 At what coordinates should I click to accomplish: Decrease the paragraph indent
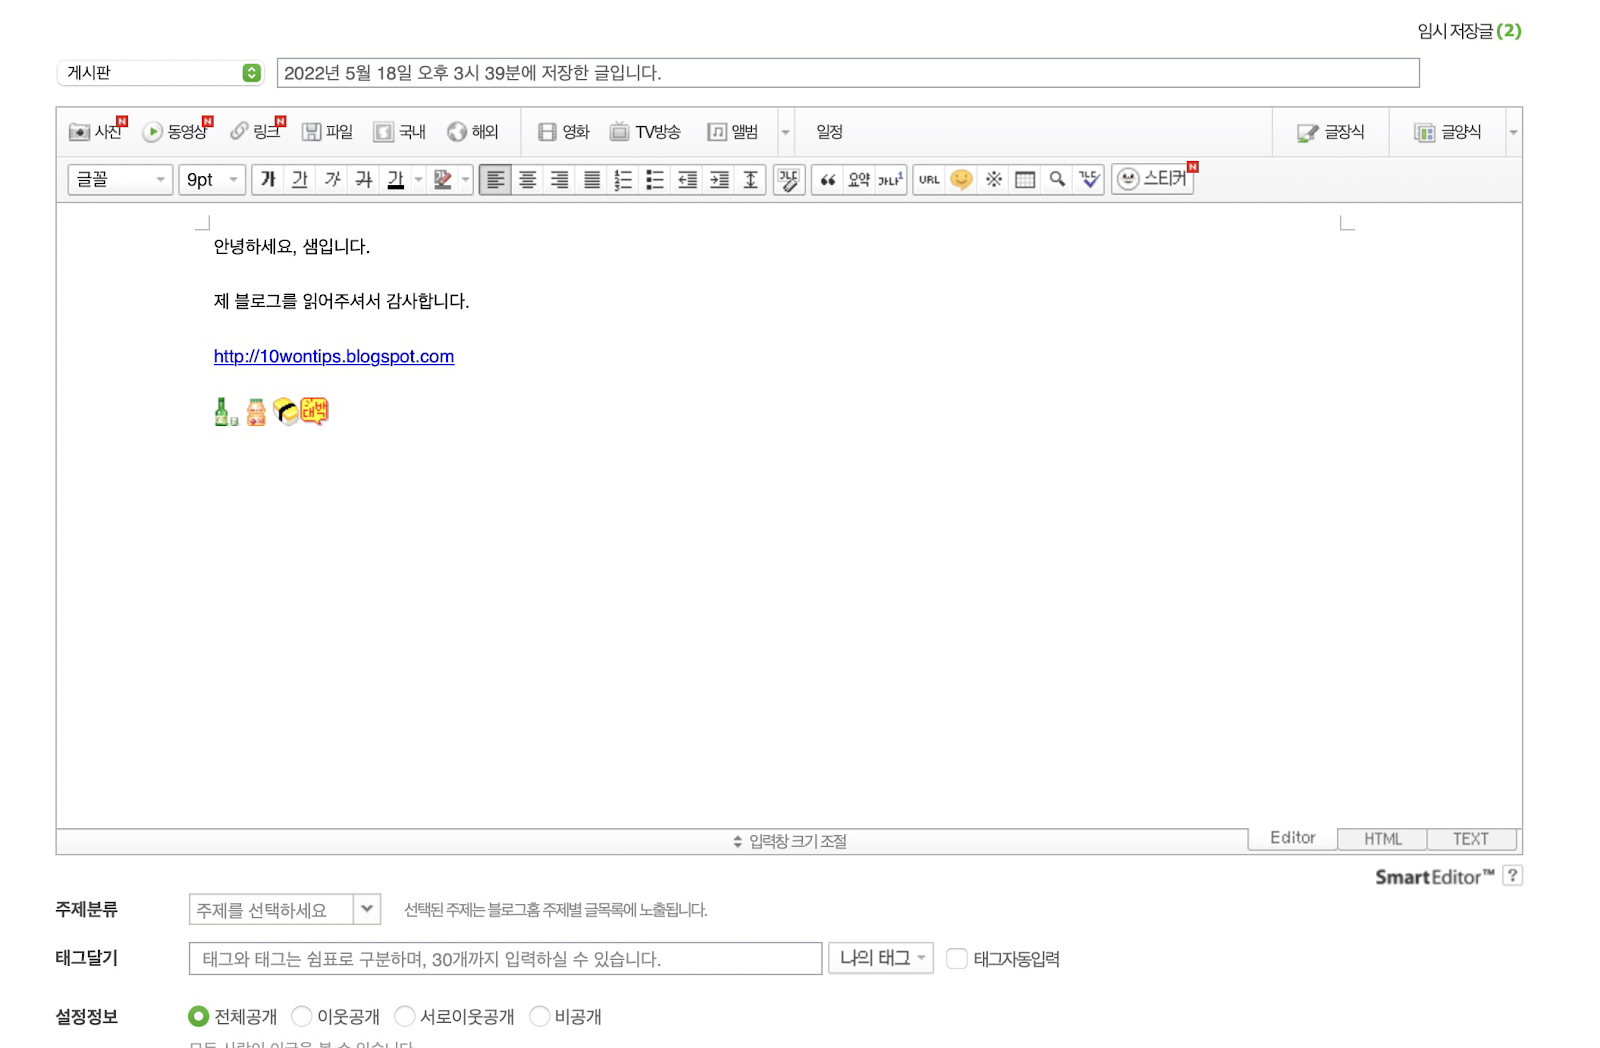click(687, 180)
